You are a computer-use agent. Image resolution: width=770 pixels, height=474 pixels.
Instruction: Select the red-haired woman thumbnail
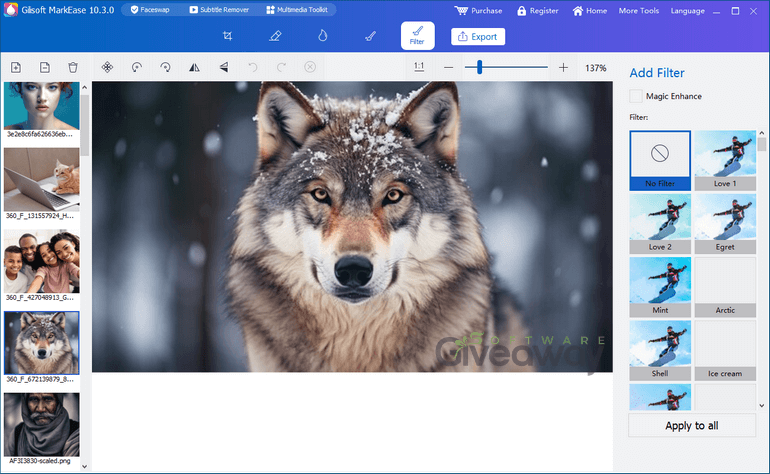point(42,106)
